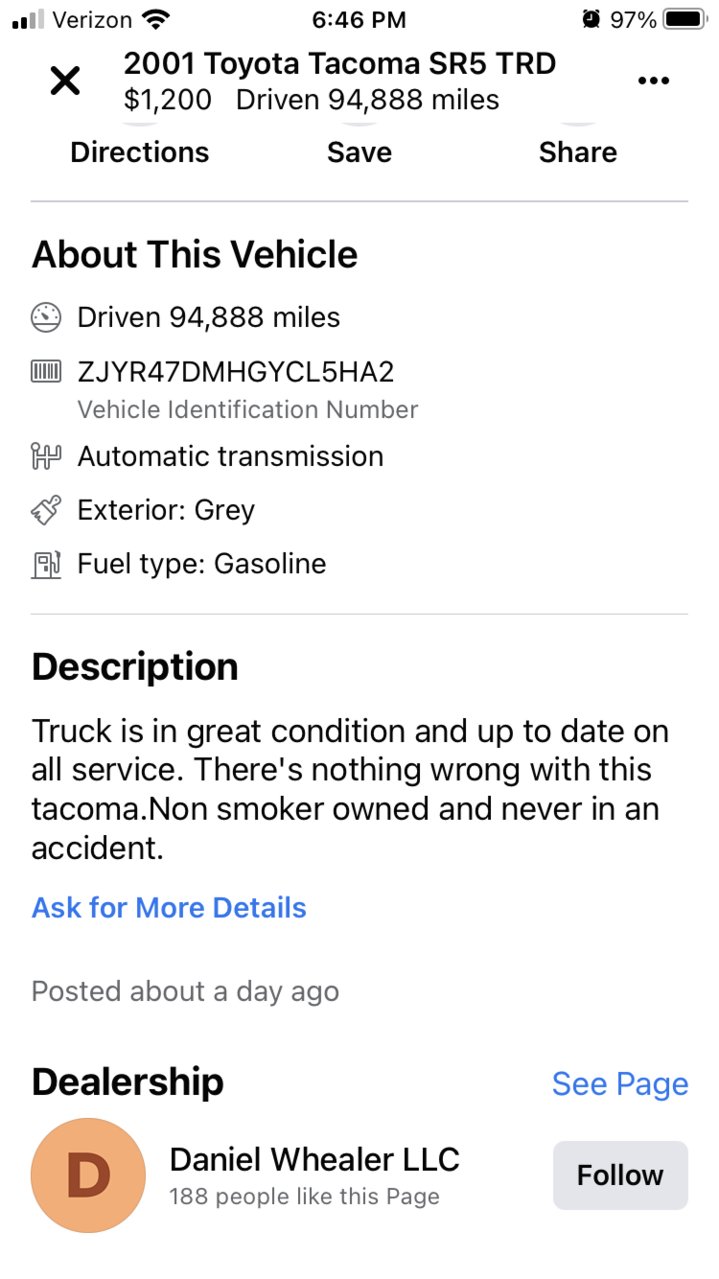Tap the paint brush exterior color icon

point(47,511)
